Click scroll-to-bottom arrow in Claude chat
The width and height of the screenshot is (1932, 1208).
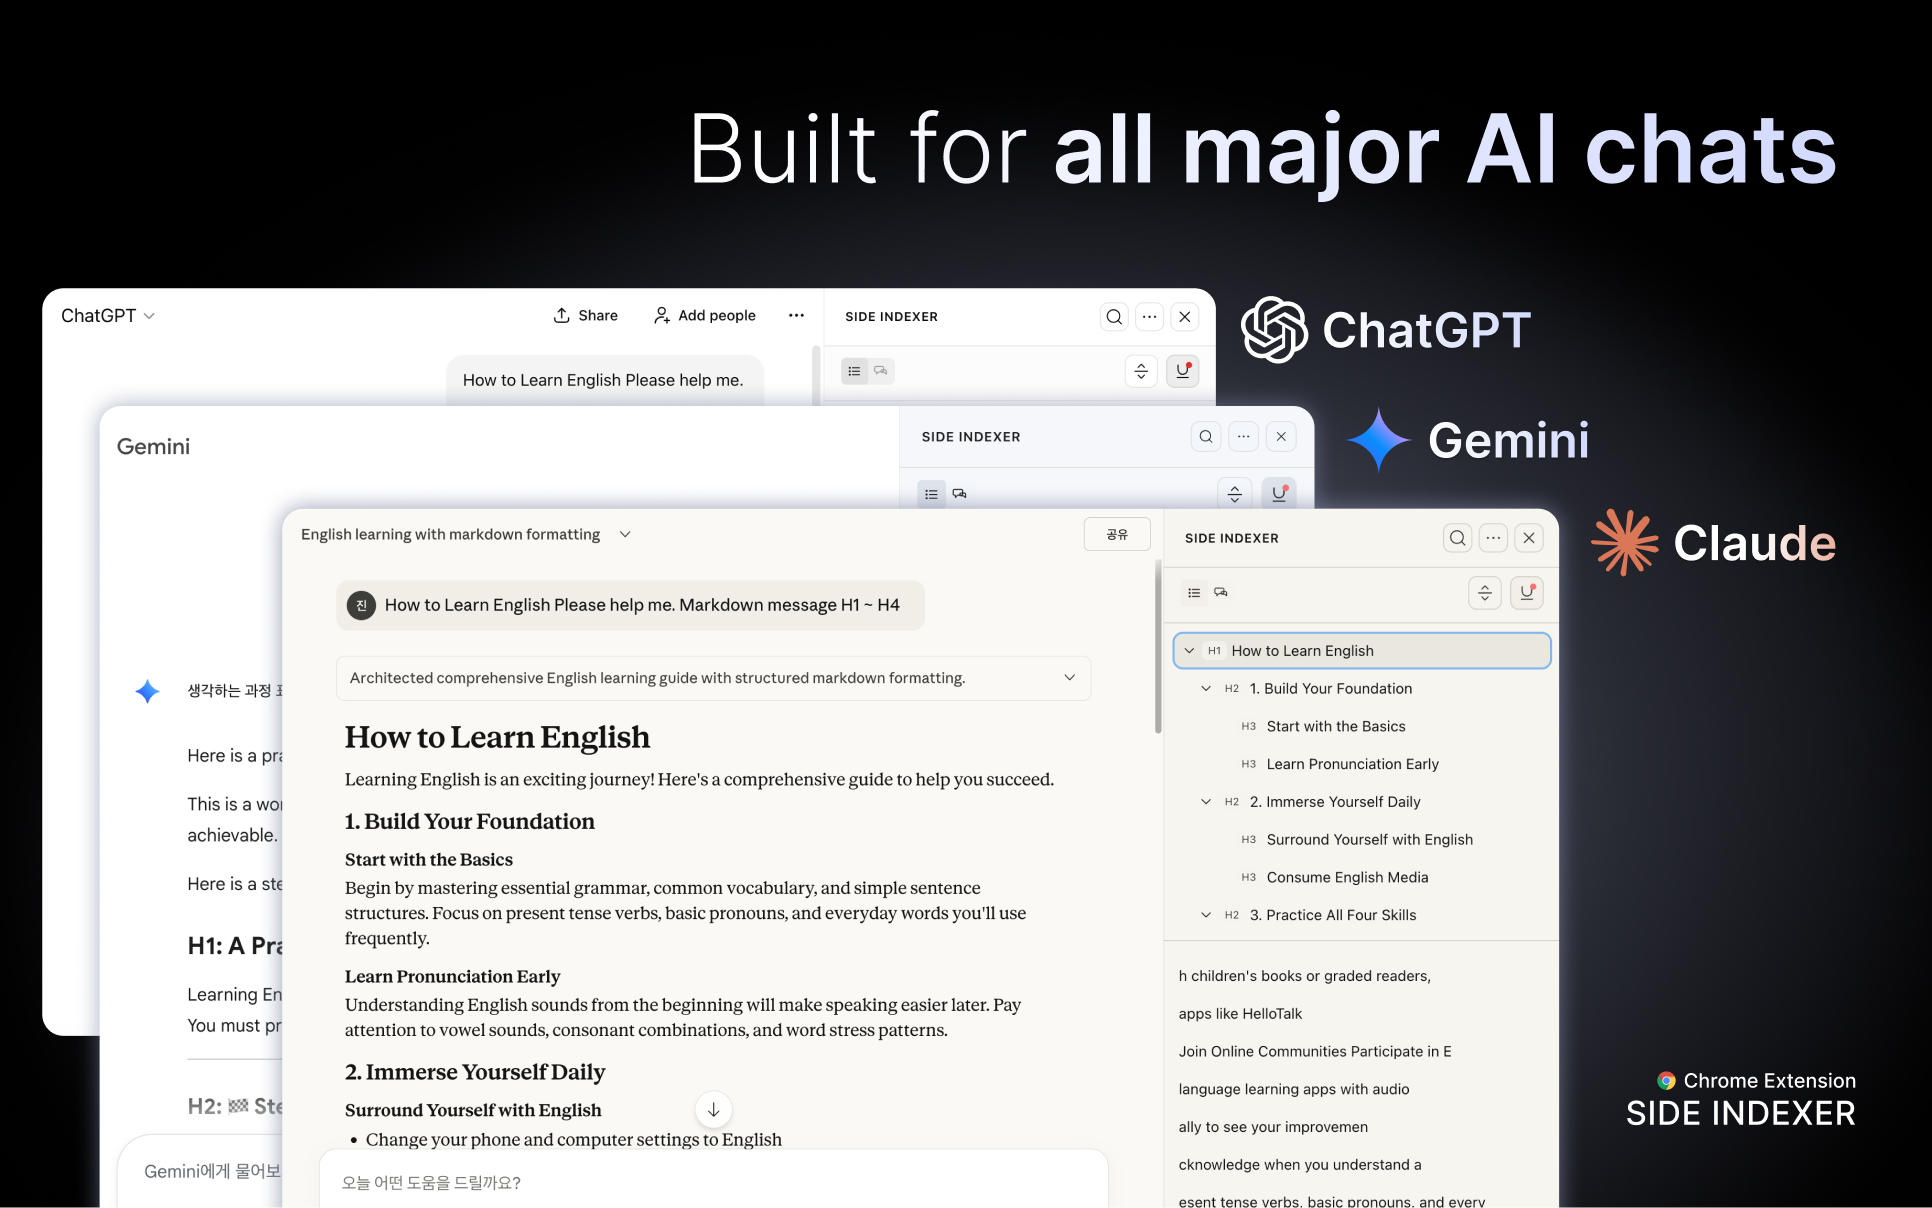pos(713,1109)
